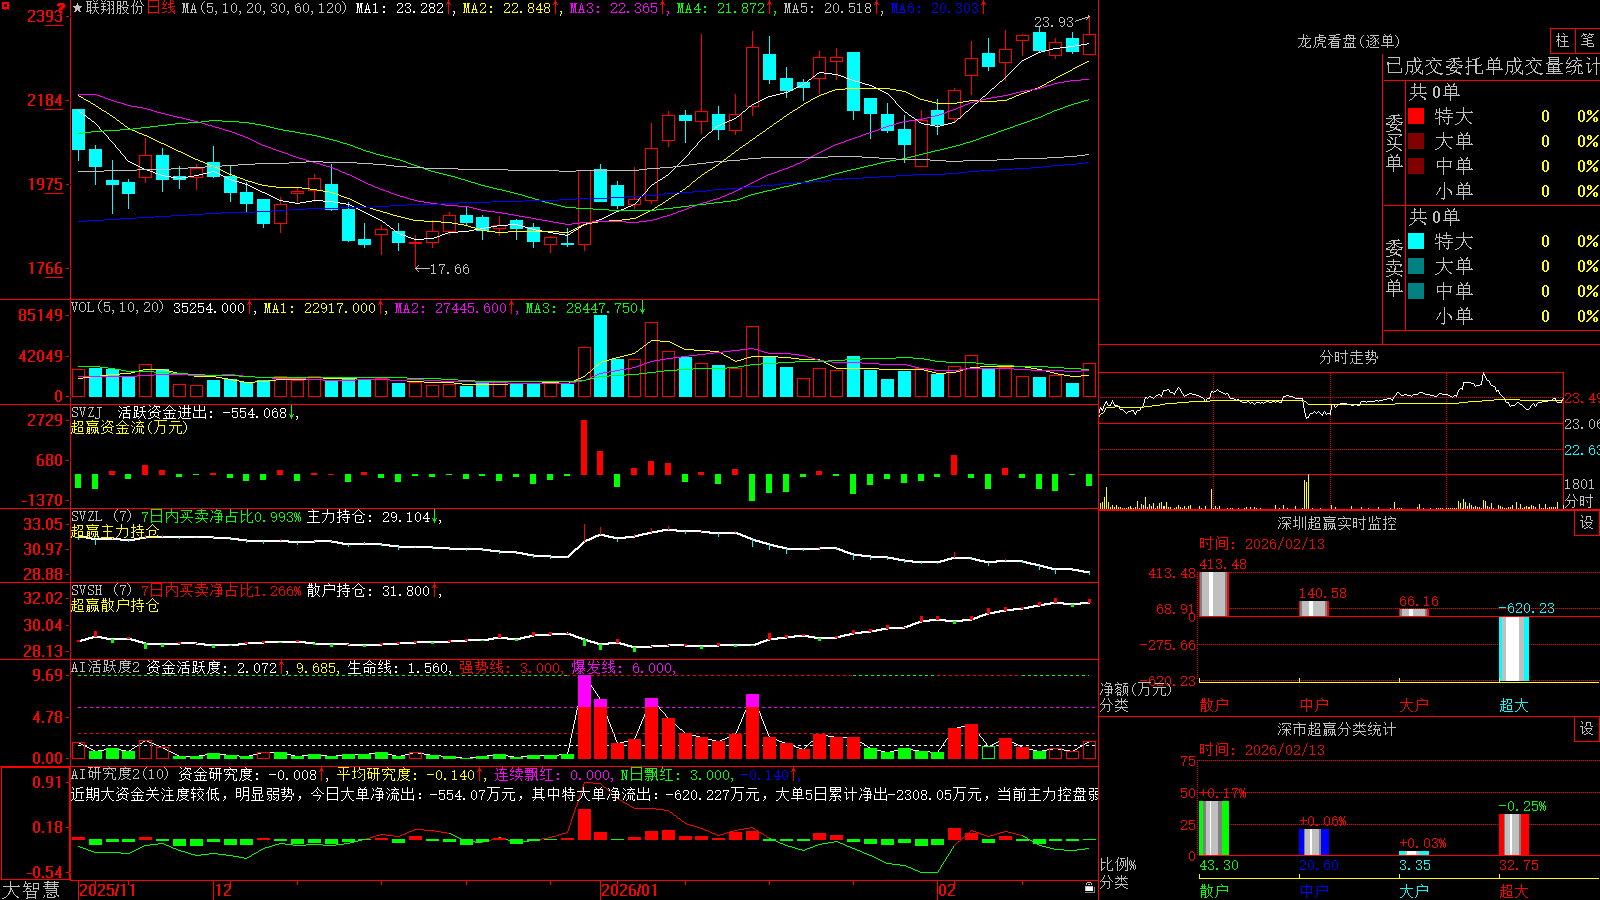Click the 12 month marker on timeline
Screen dimensions: 1600x900
click(223, 889)
